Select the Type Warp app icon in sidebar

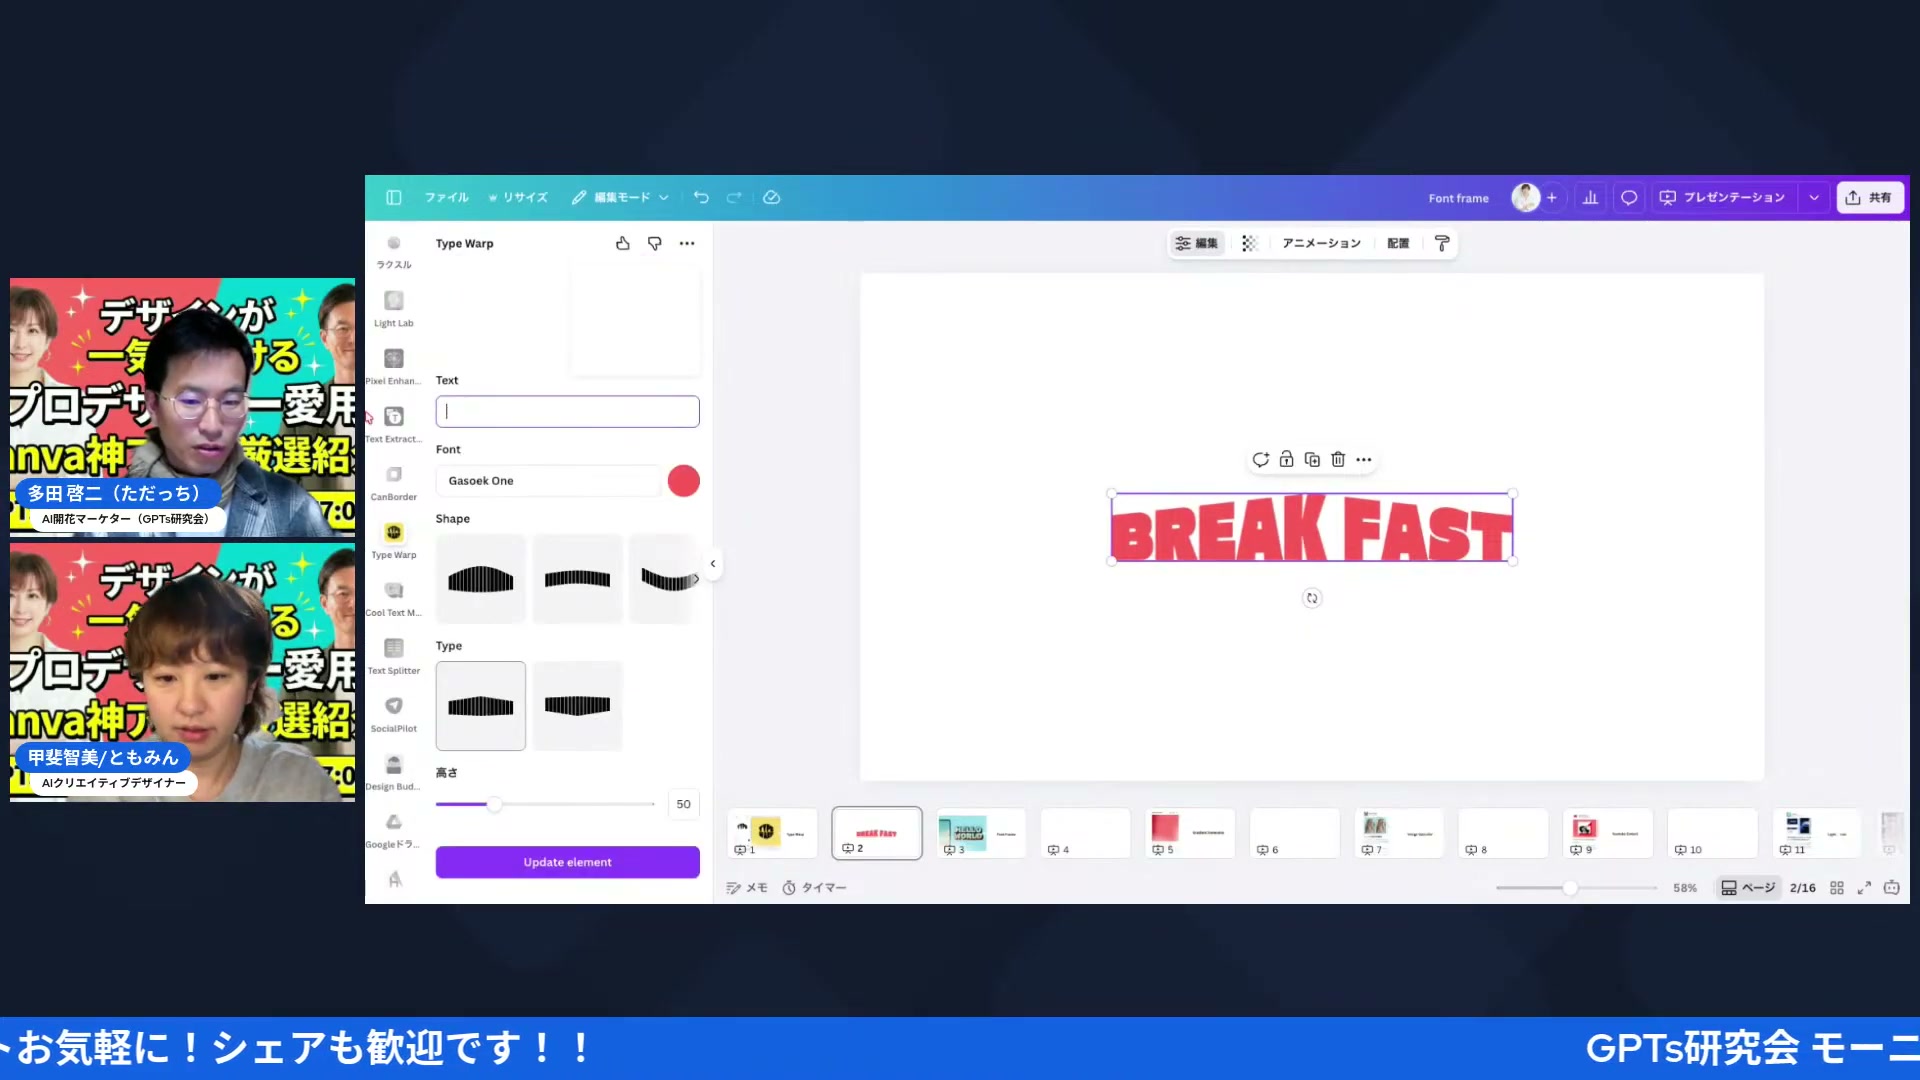[393, 532]
